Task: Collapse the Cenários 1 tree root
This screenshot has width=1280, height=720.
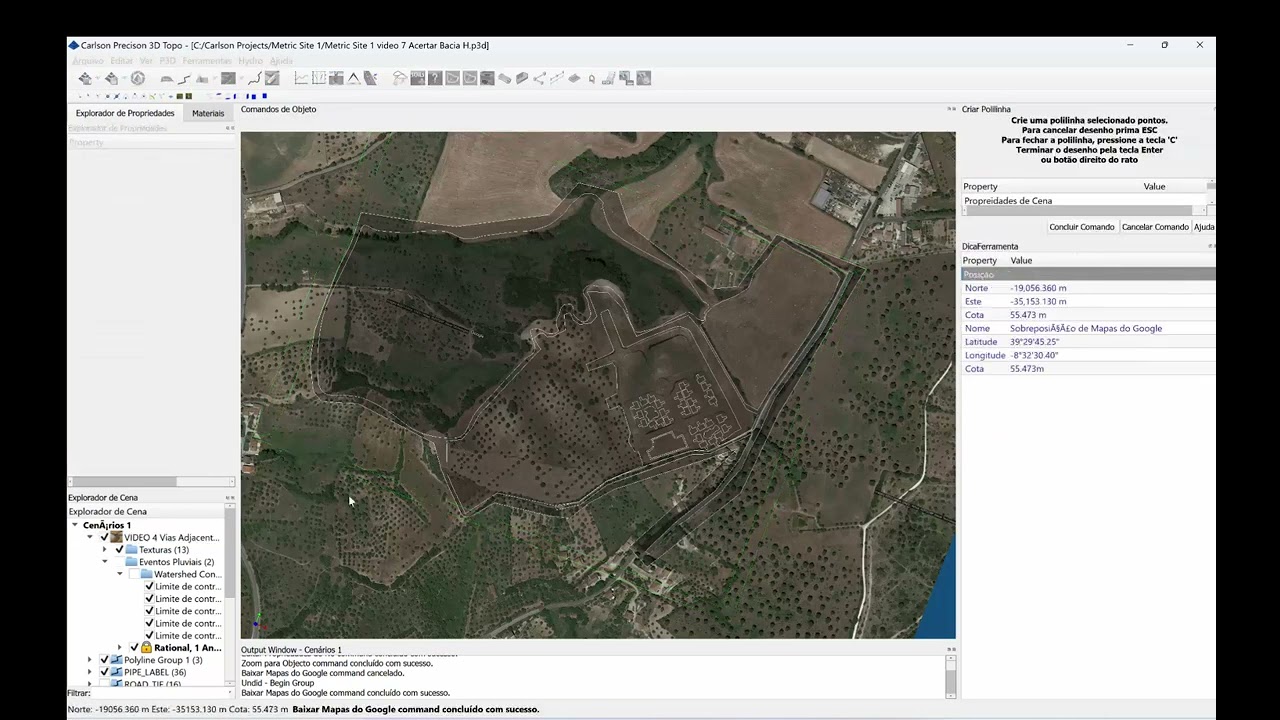Action: pos(75,525)
